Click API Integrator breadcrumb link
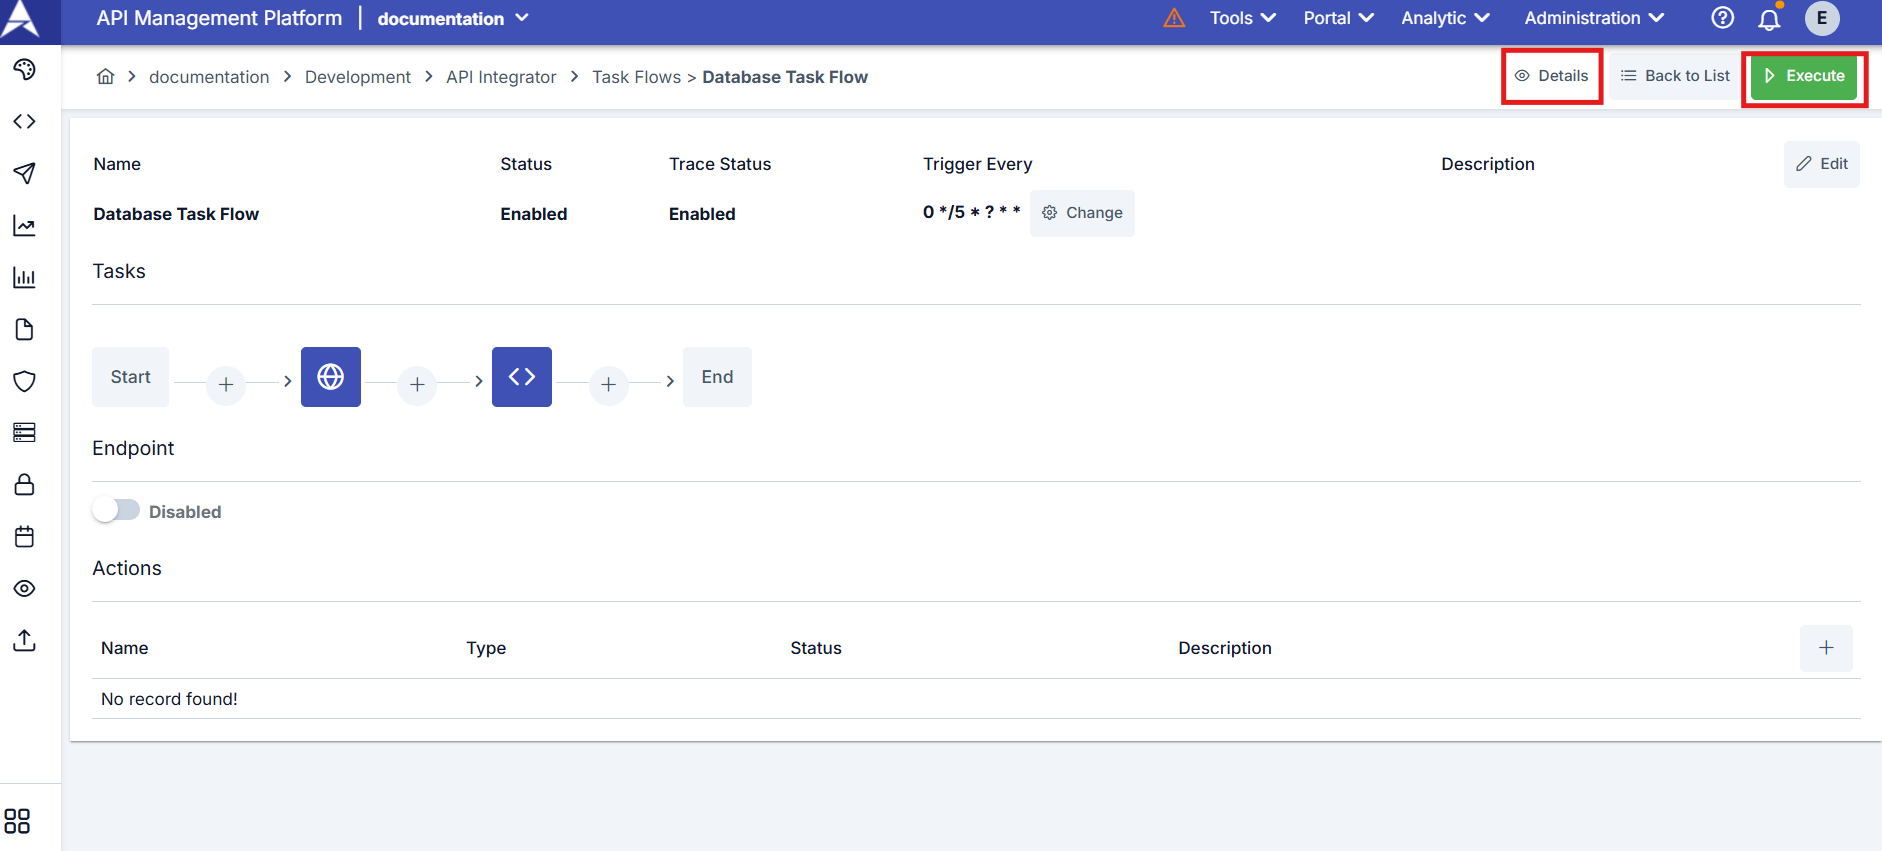 pyautogui.click(x=501, y=77)
